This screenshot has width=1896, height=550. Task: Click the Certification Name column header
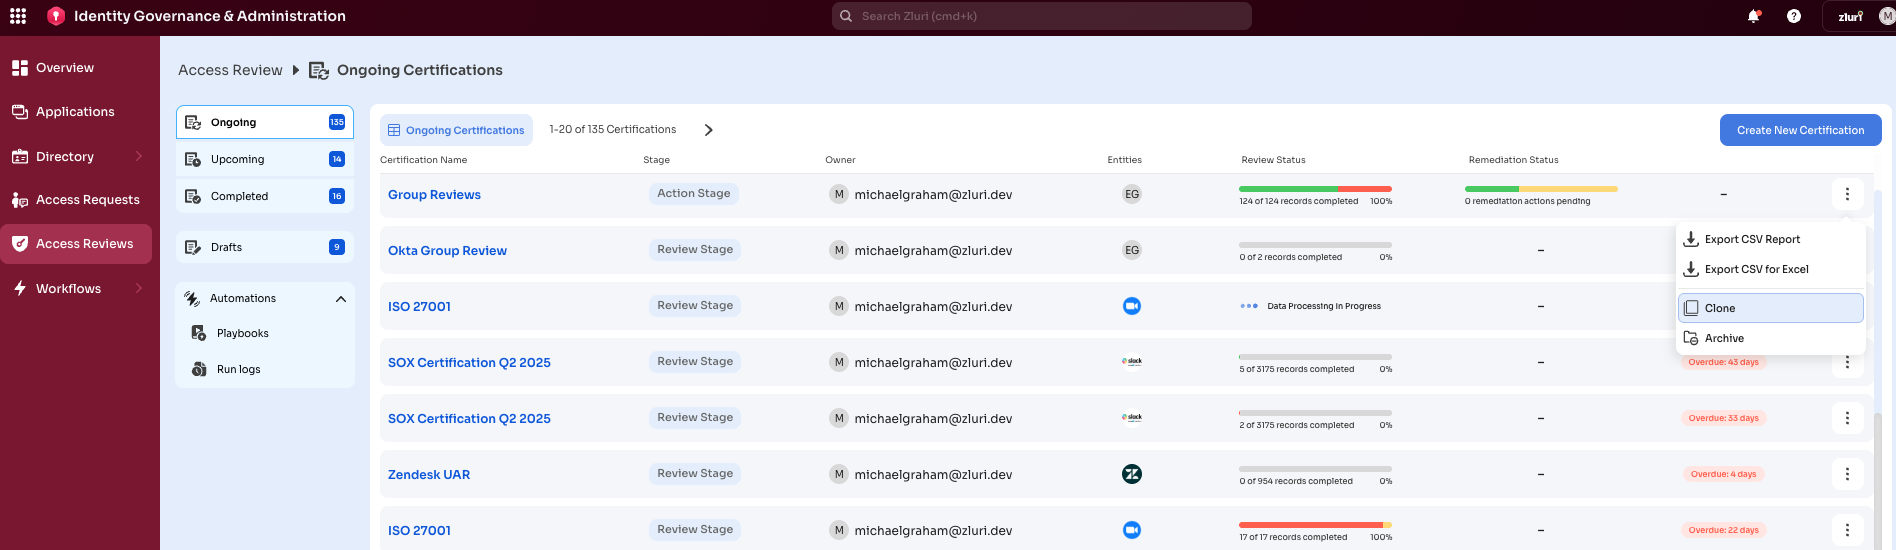point(423,160)
